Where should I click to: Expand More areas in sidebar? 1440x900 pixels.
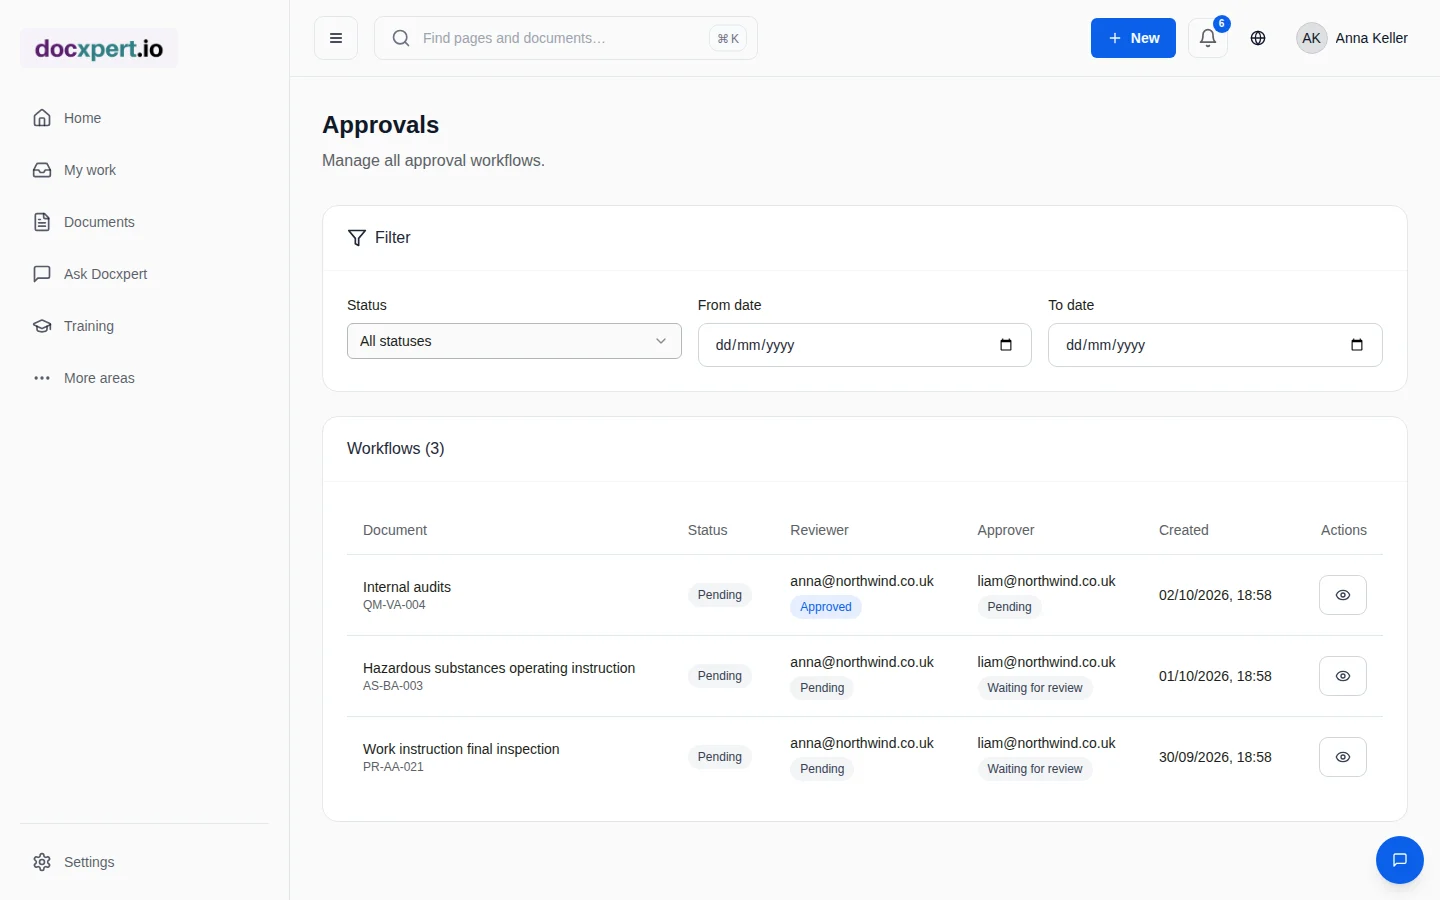[144, 378]
